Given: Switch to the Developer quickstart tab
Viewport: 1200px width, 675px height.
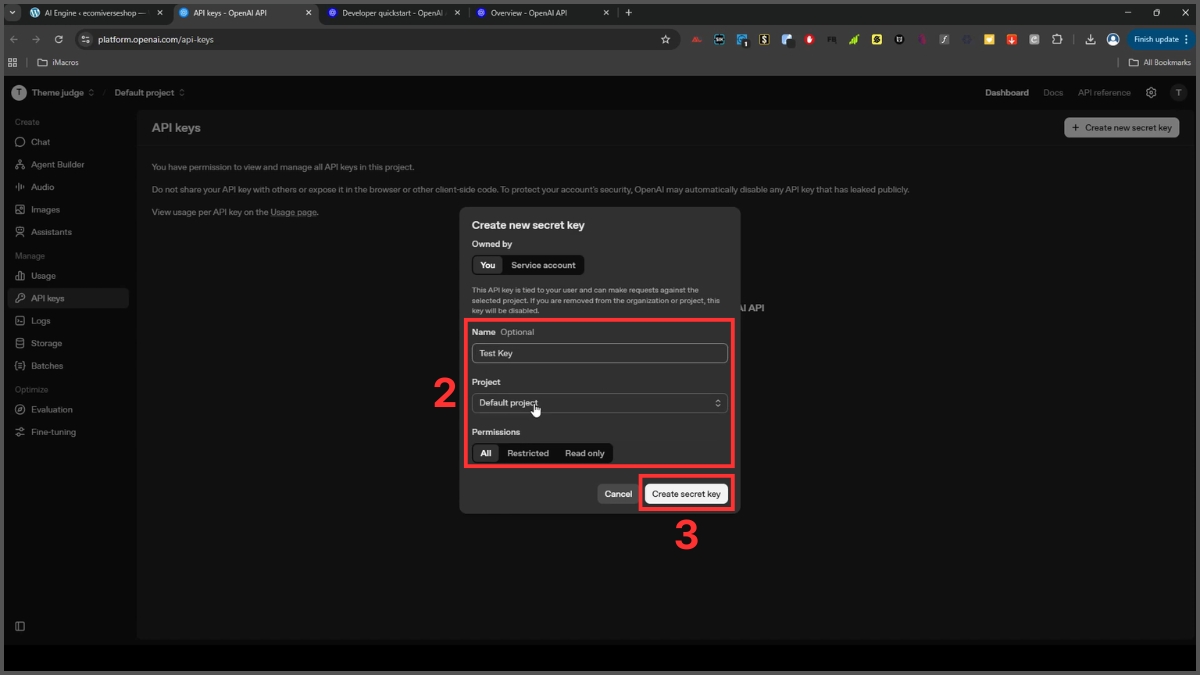Looking at the screenshot, I should [x=394, y=13].
